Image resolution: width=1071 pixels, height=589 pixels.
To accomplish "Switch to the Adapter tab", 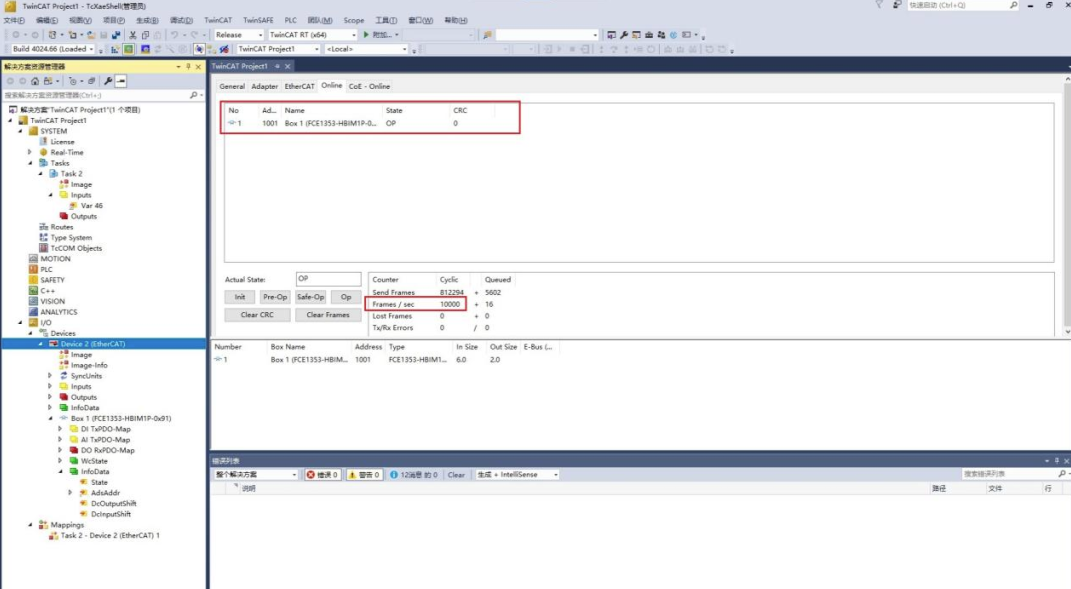I will pos(264,86).
